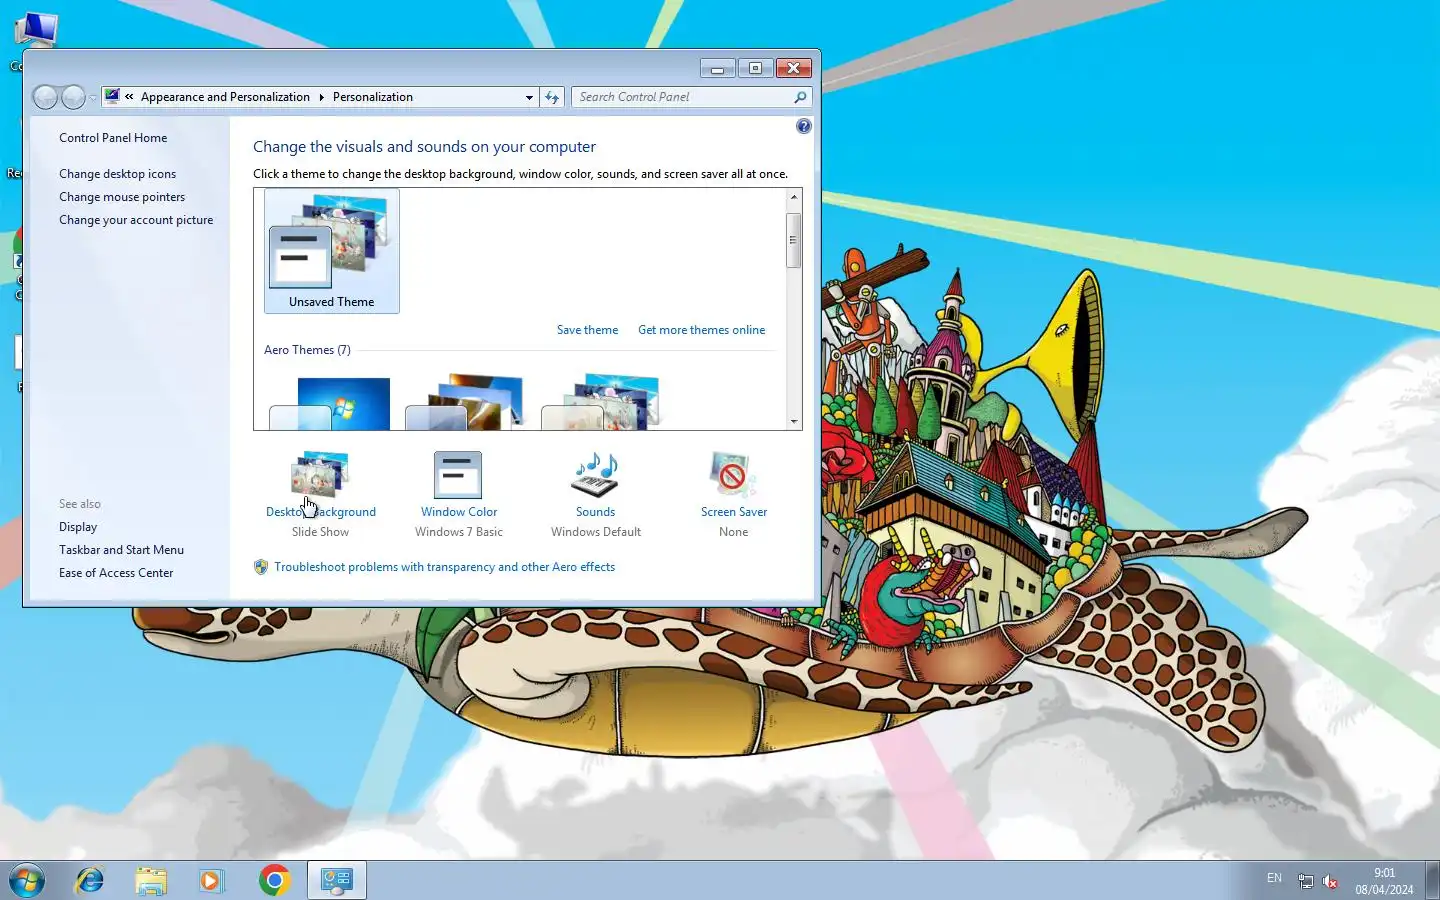
Task: Open Windows Explorer from the taskbar
Action: pos(151,880)
